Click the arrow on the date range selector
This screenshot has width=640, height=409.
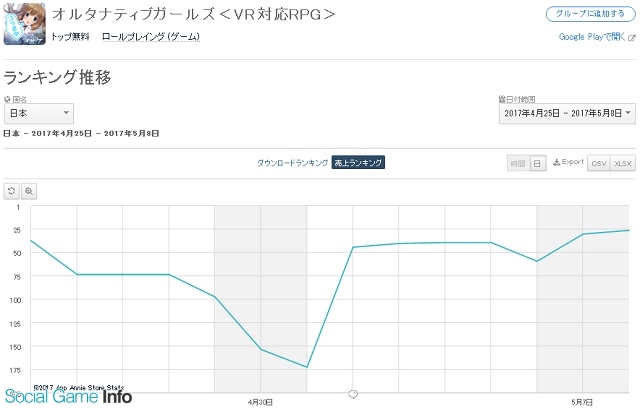coord(628,113)
